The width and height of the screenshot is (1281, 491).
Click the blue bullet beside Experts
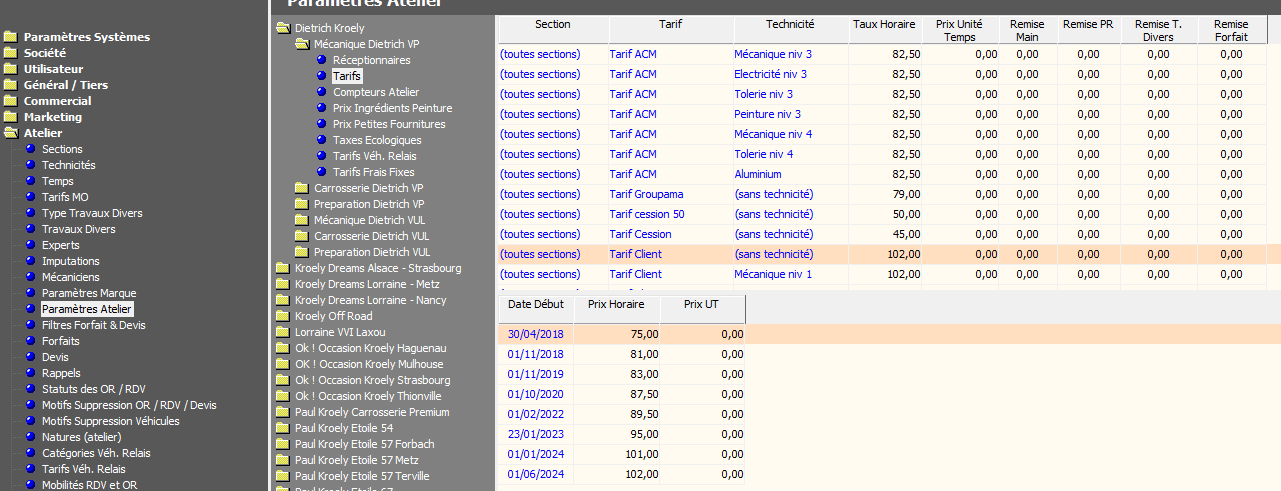tap(30, 245)
